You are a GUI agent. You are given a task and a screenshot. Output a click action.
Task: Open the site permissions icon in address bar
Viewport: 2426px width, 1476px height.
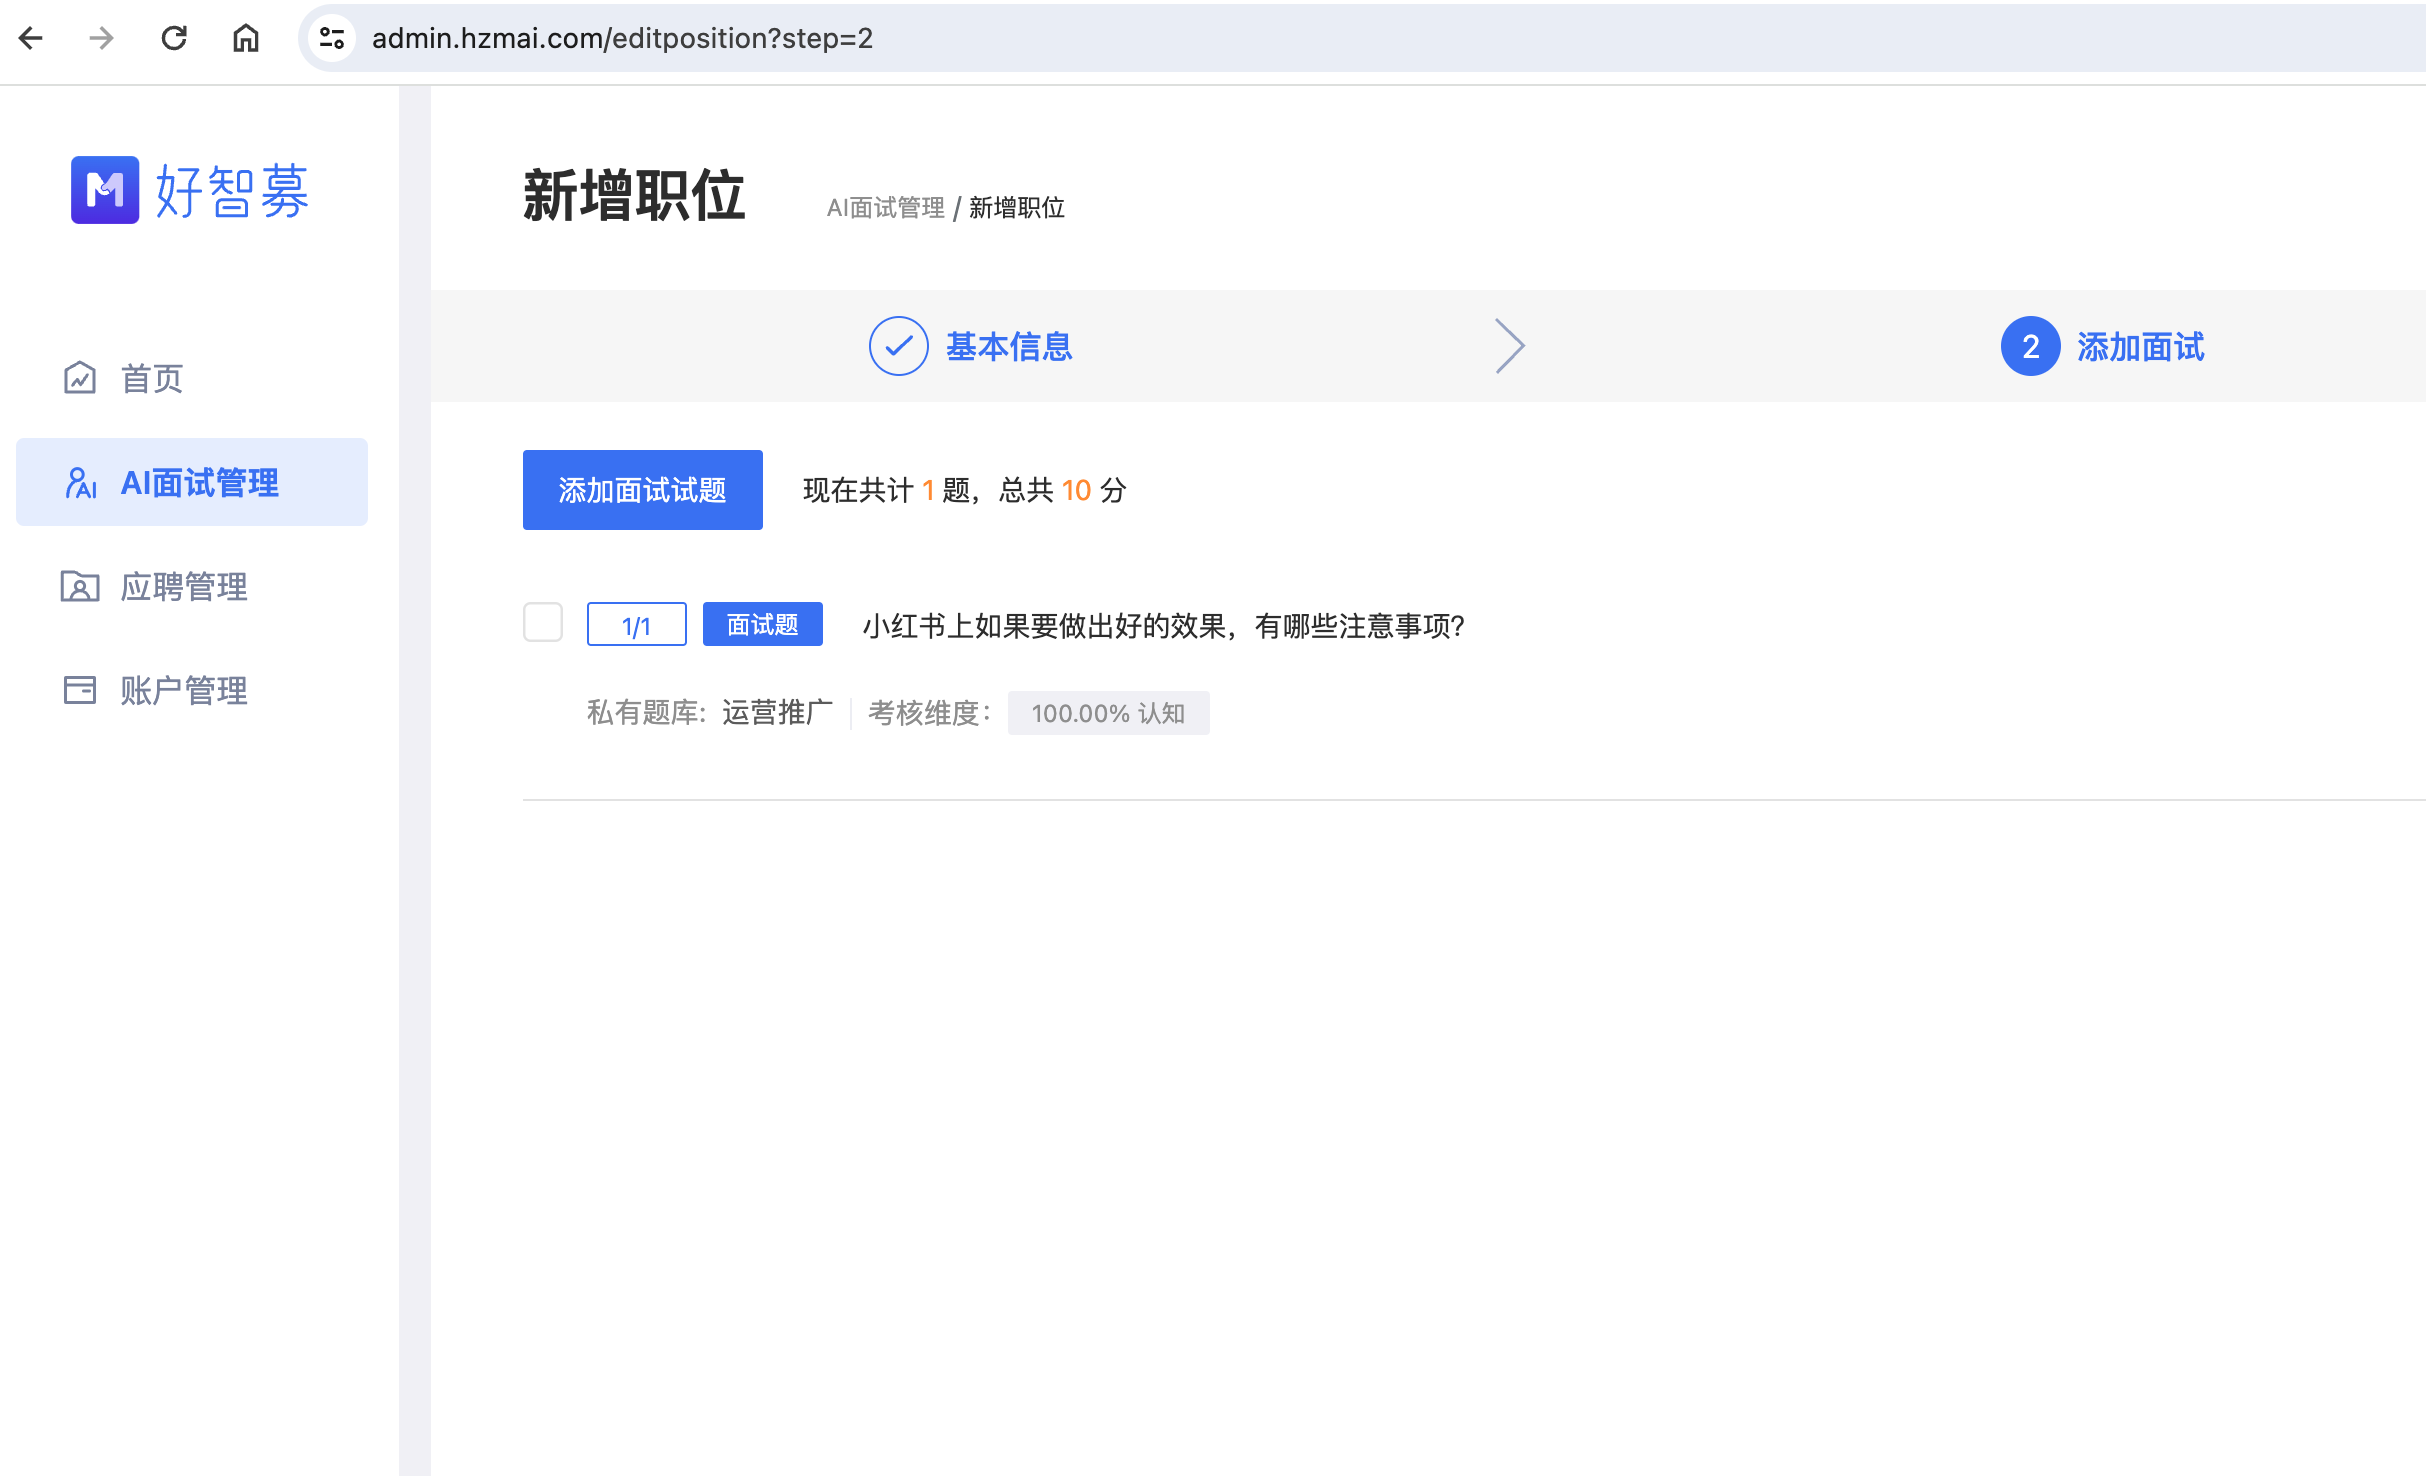point(331,37)
